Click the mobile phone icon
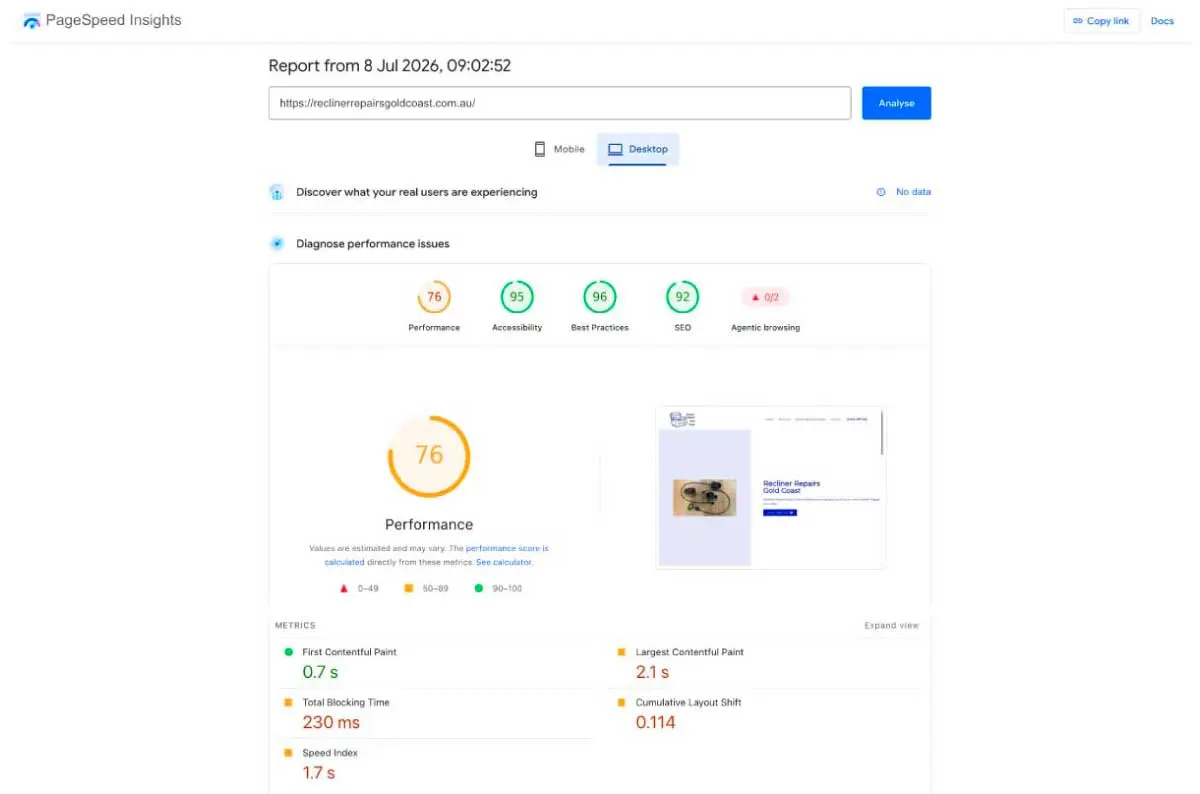The width and height of the screenshot is (1200, 794). (x=540, y=149)
